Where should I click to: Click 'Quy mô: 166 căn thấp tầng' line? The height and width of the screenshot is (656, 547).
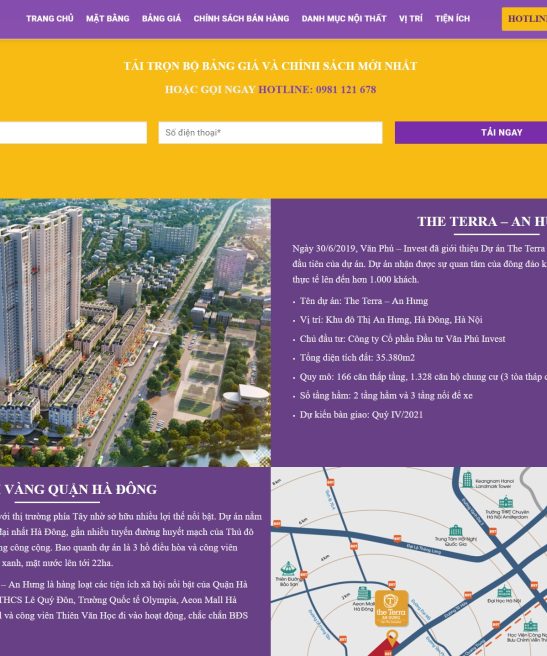click(423, 377)
